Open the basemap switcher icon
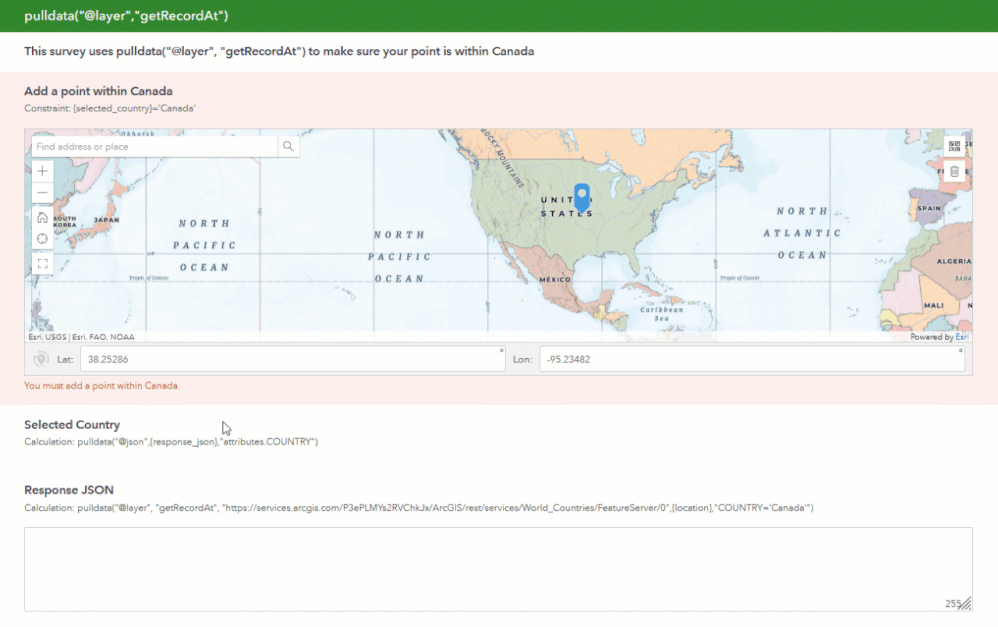 click(954, 146)
